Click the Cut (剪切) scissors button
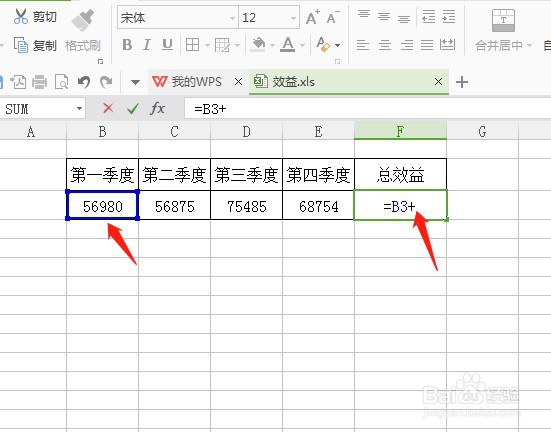The image size is (551, 432). pos(35,17)
